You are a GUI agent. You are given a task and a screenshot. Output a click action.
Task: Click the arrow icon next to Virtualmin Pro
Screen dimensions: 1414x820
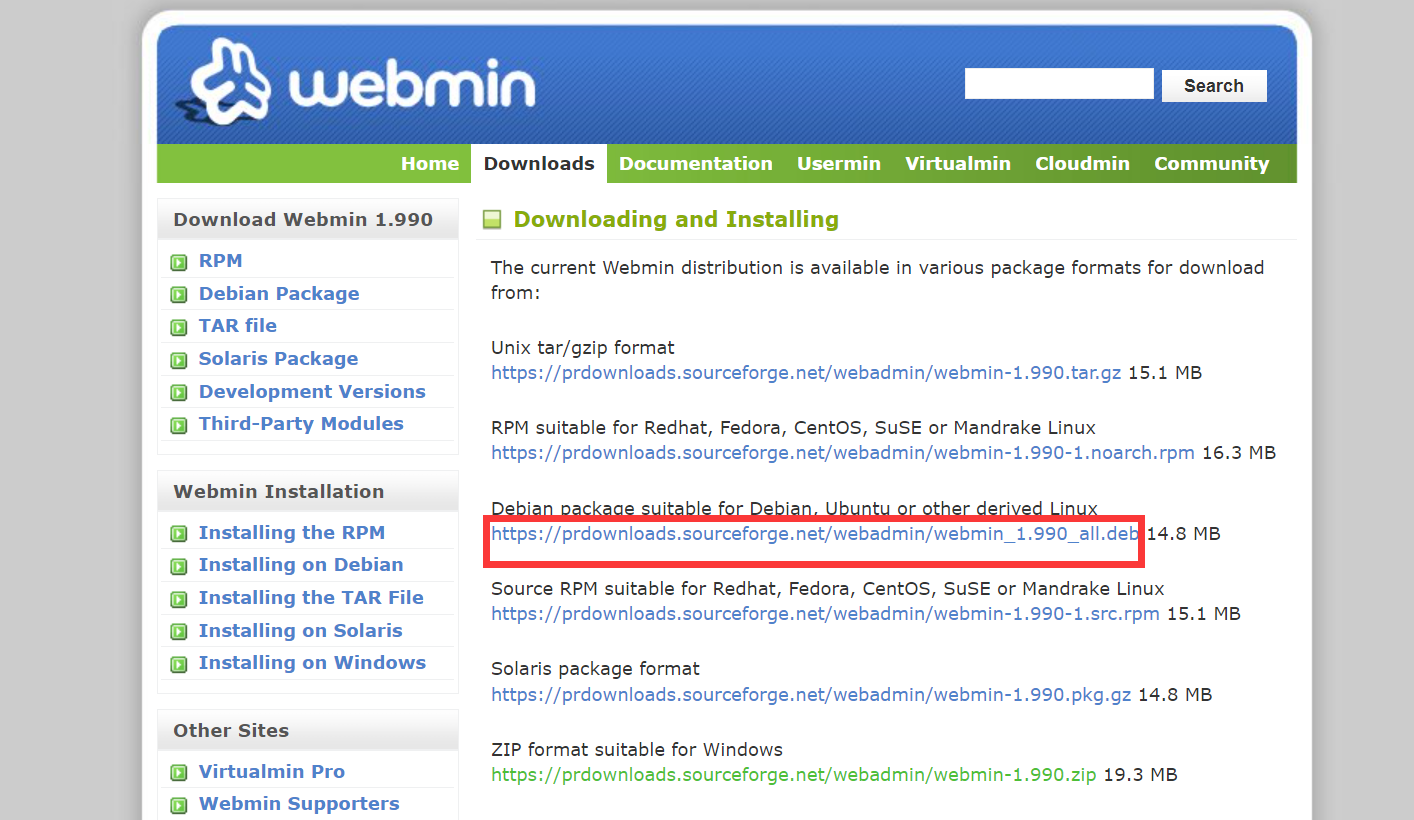[178, 771]
